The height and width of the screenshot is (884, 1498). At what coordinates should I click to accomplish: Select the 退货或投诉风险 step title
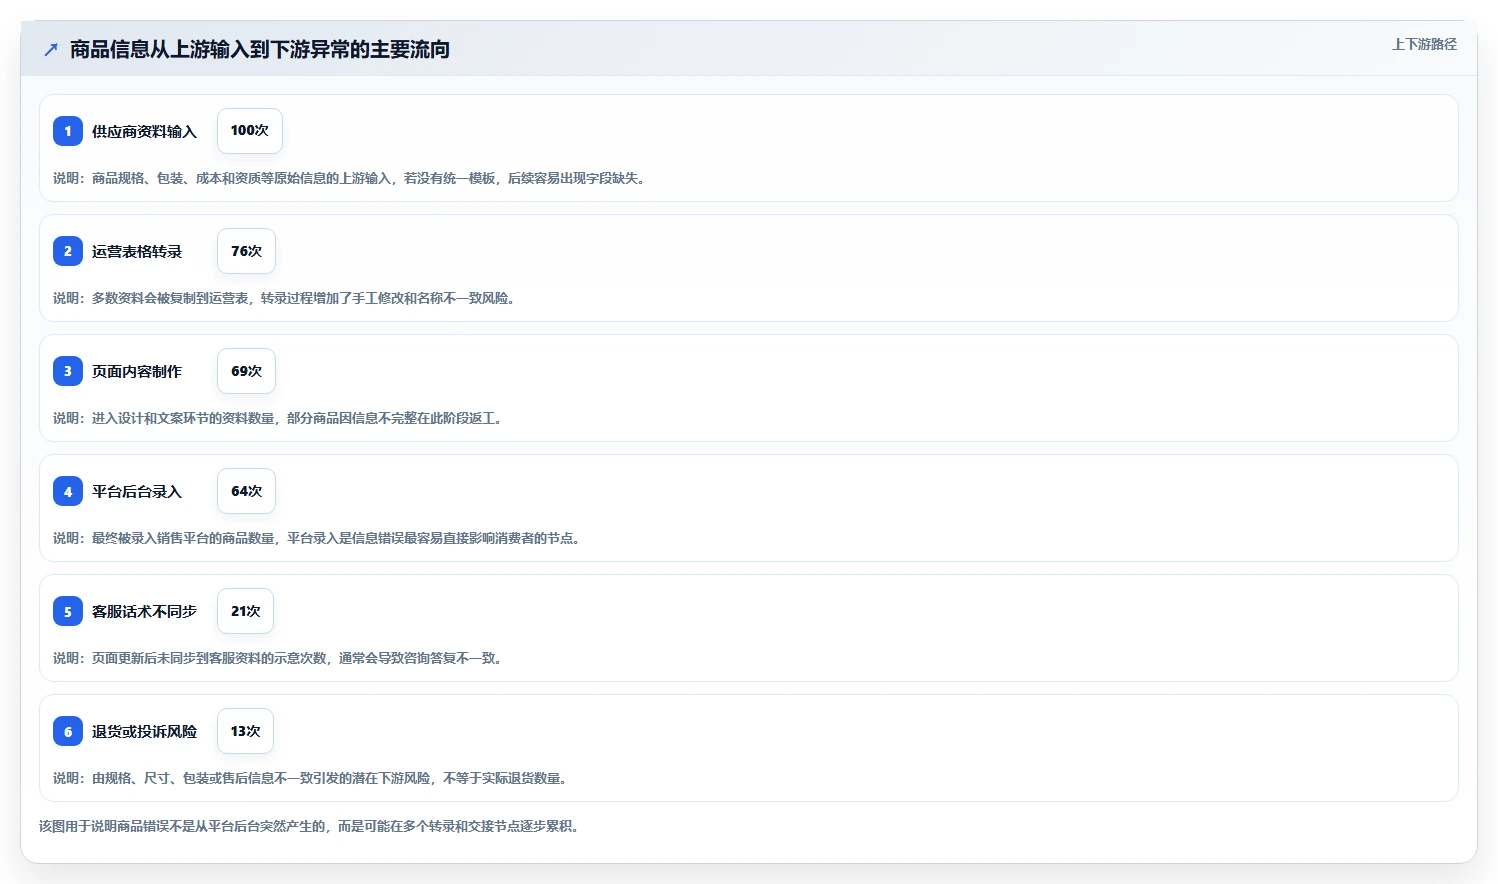pyautogui.click(x=144, y=731)
